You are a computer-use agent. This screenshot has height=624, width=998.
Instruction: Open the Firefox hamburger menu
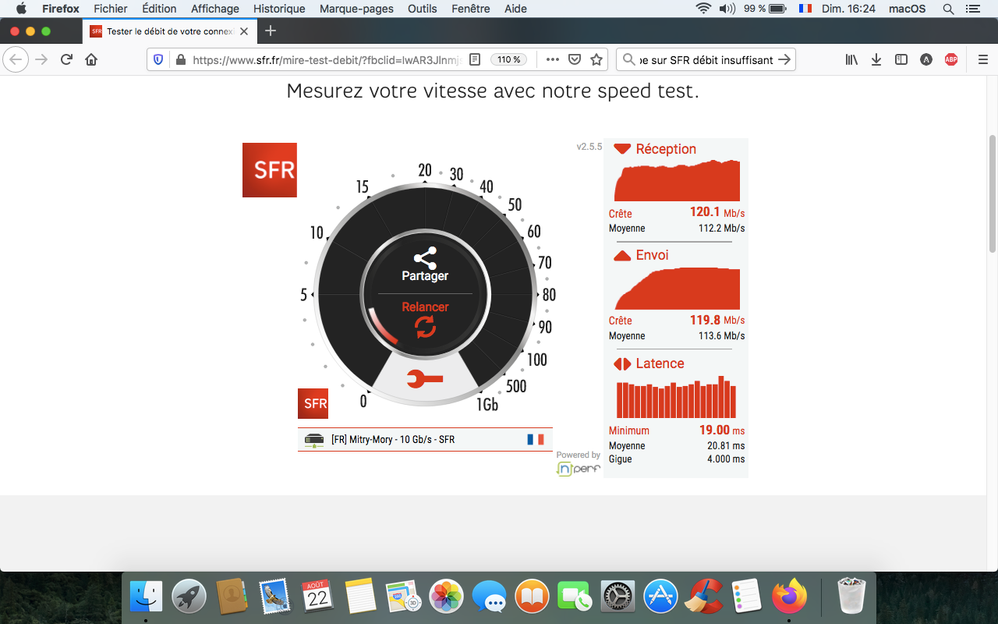(977, 60)
